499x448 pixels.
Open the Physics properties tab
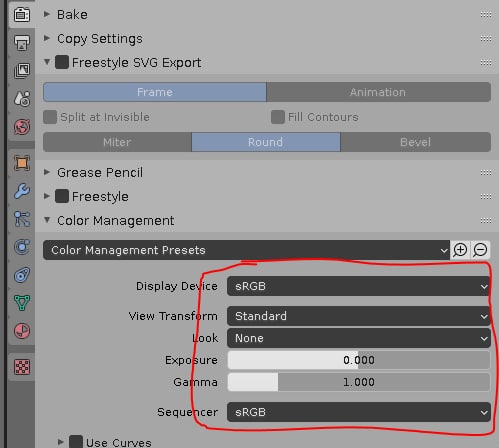pos(22,247)
